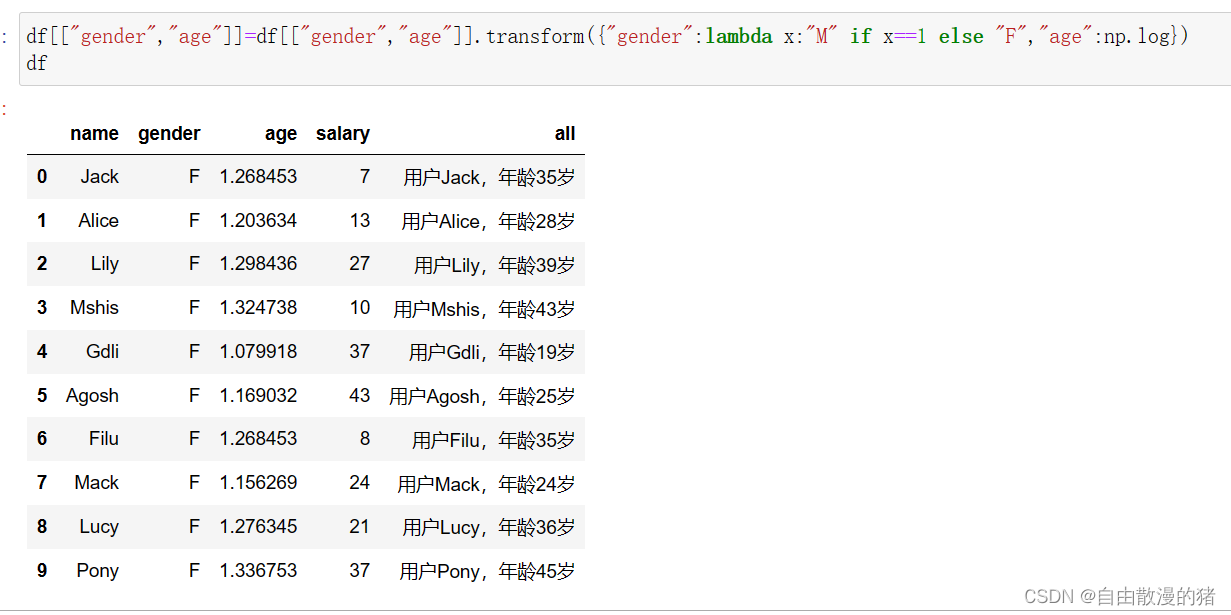The height and width of the screenshot is (615, 1231).
Task: Select the "salary" column header
Action: click(x=343, y=134)
